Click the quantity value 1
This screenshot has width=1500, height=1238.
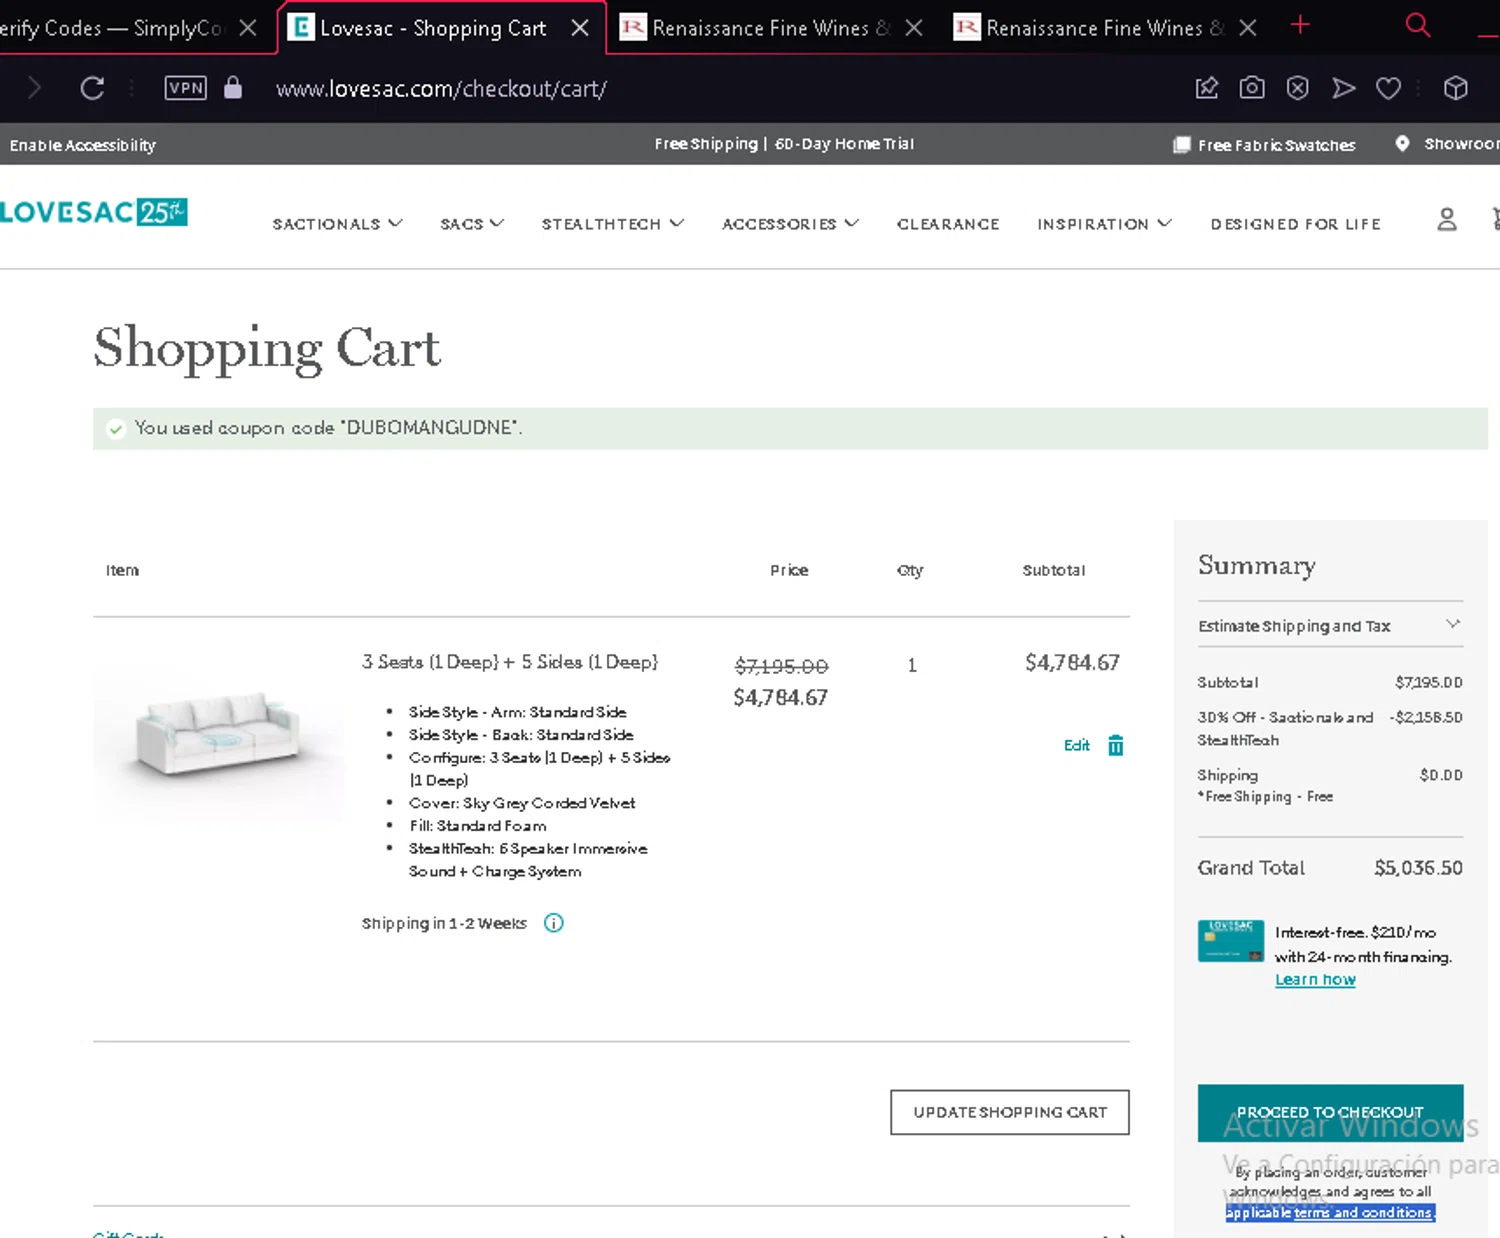tap(912, 665)
